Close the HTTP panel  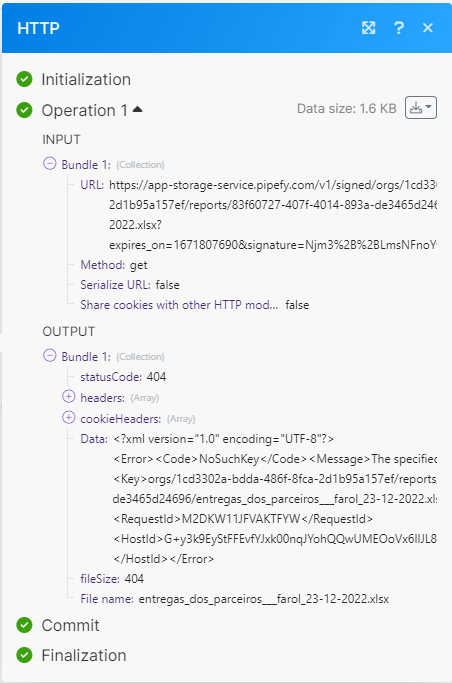coord(428,28)
